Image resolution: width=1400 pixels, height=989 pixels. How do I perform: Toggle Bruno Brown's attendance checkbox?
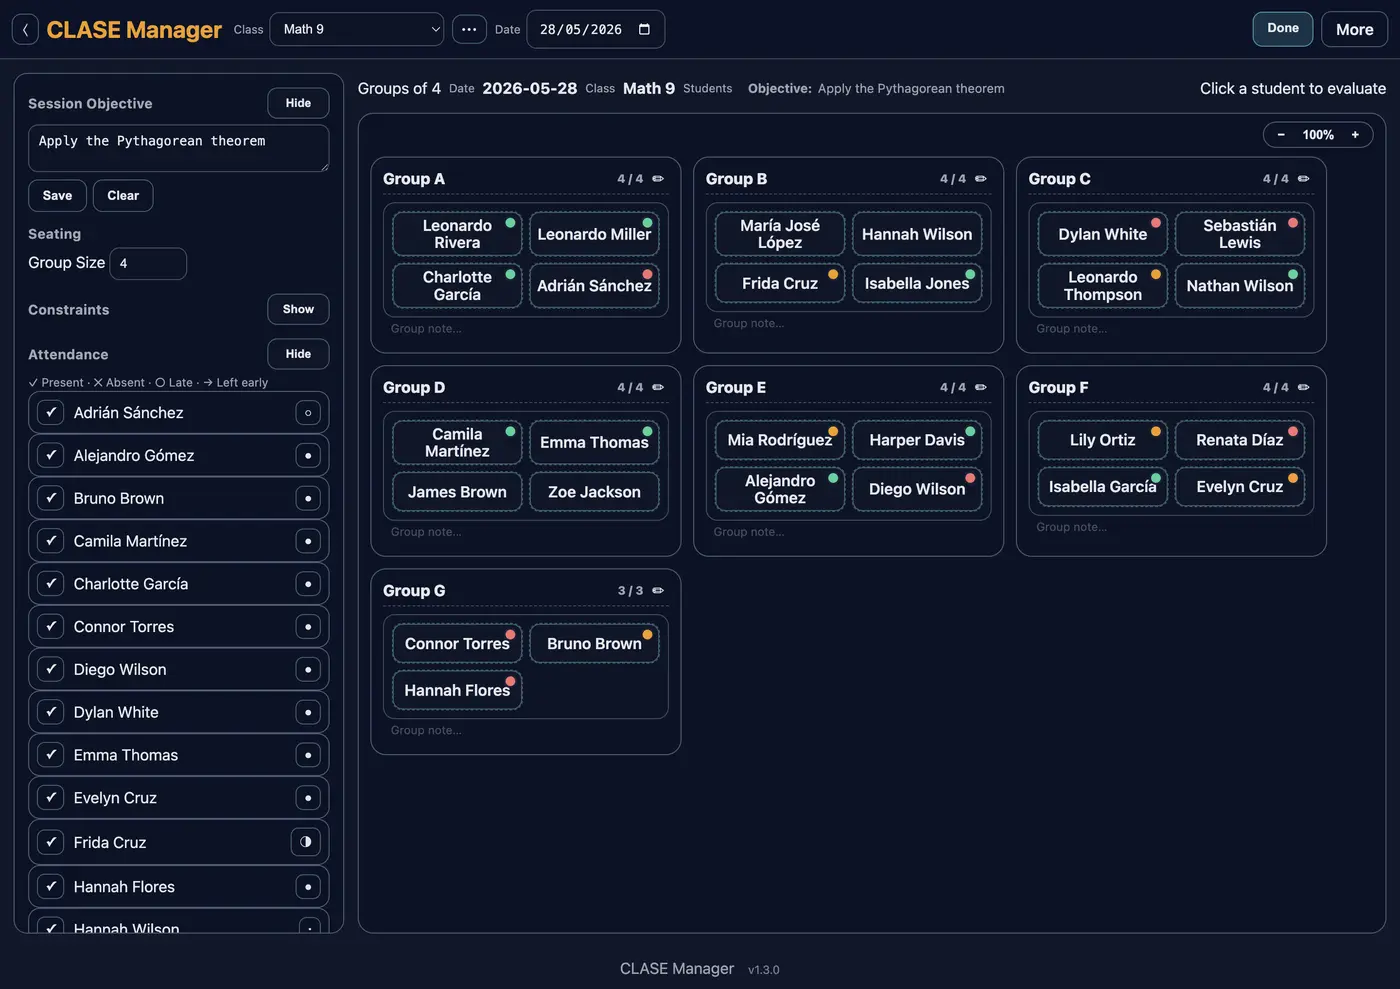[x=50, y=498]
